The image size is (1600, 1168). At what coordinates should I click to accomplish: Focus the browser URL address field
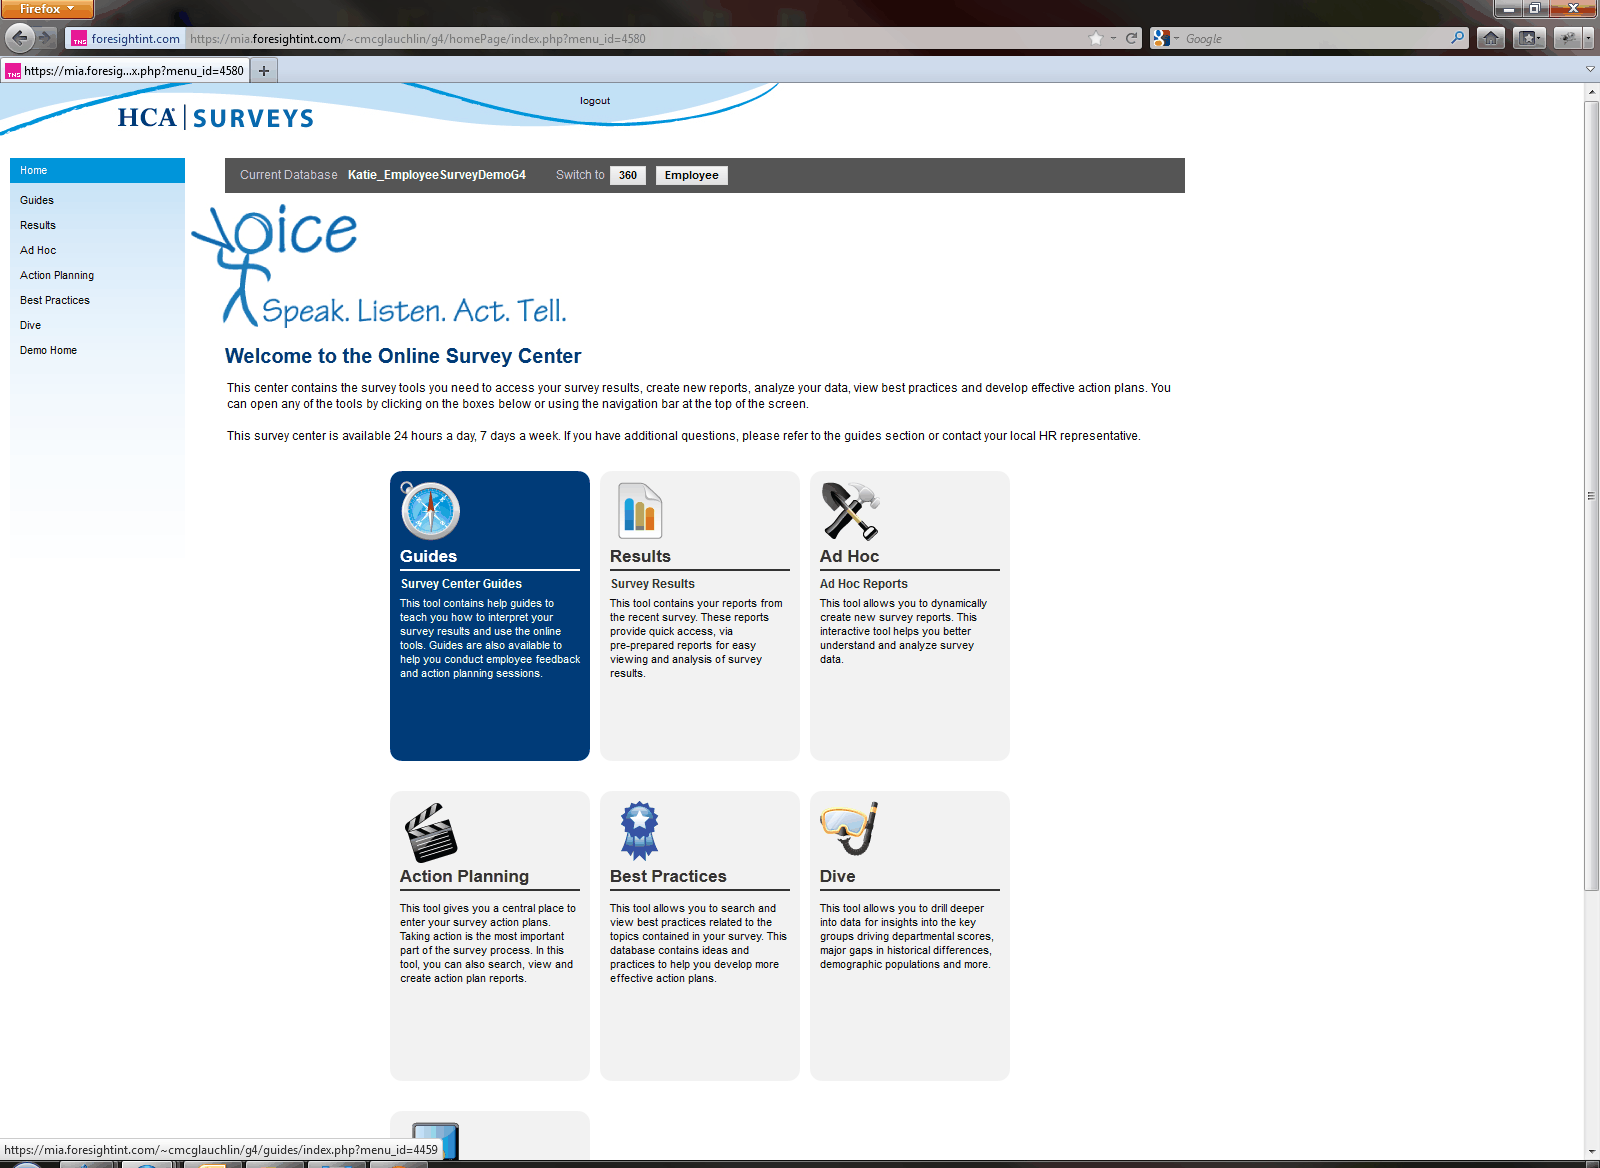pyautogui.click(x=635, y=39)
